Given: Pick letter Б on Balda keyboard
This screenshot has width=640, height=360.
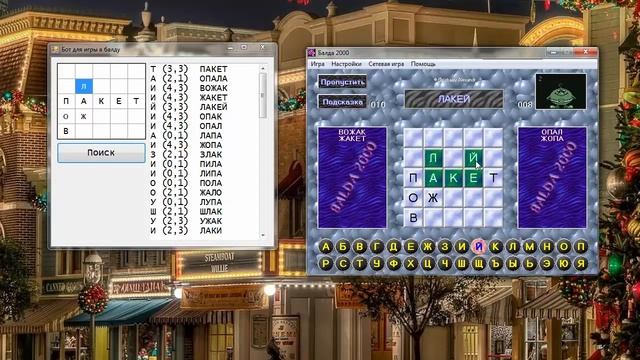Looking at the screenshot, I should point(343,247).
